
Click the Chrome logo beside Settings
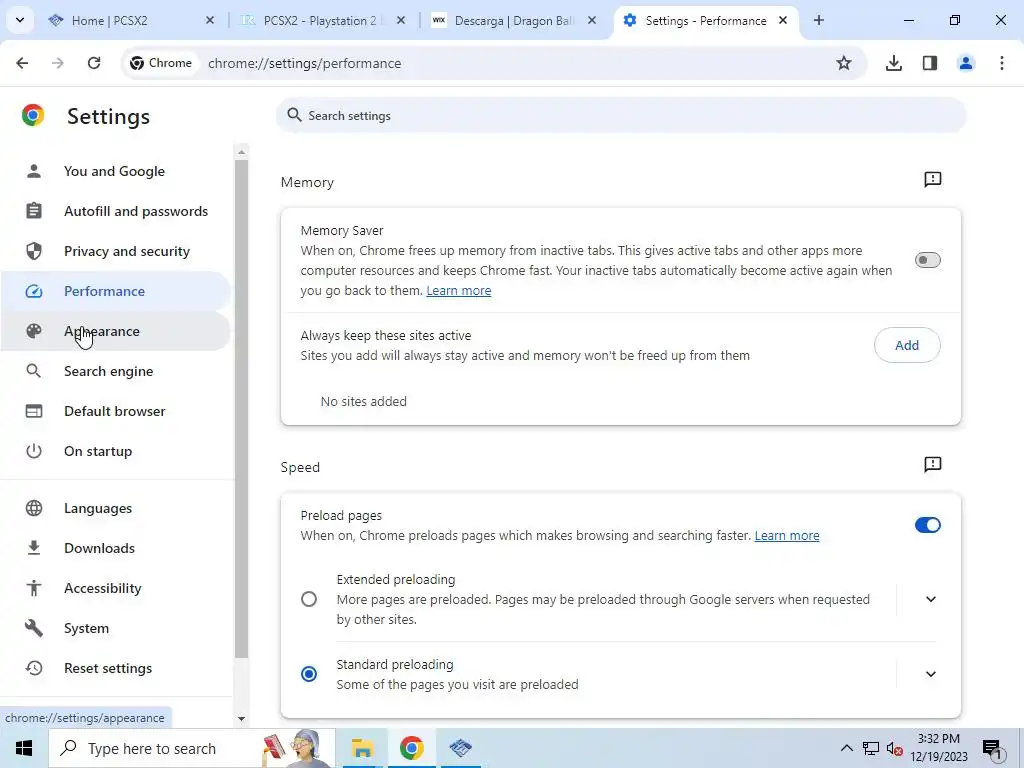(33, 116)
